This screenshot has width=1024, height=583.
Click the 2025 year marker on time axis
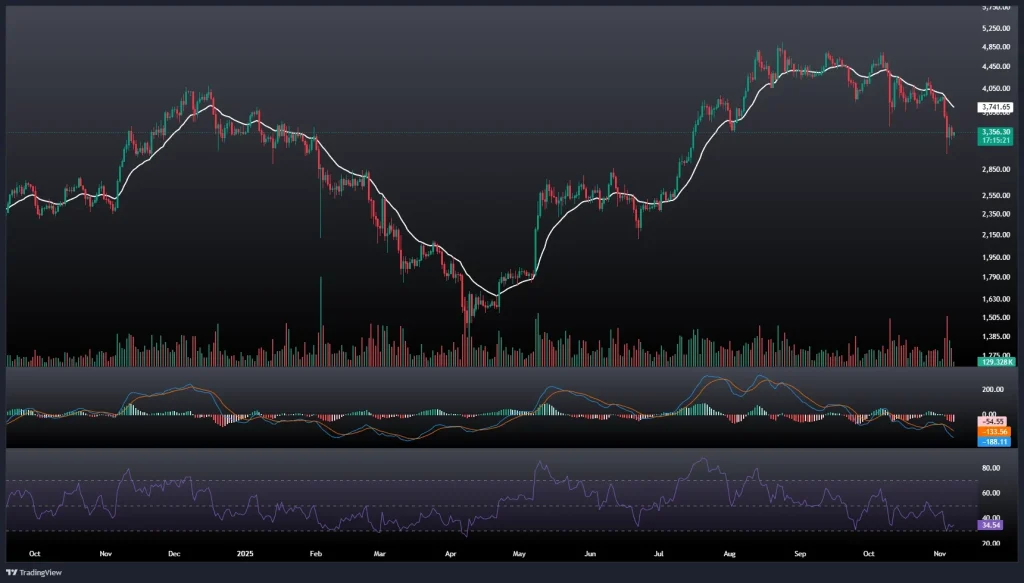coord(246,552)
